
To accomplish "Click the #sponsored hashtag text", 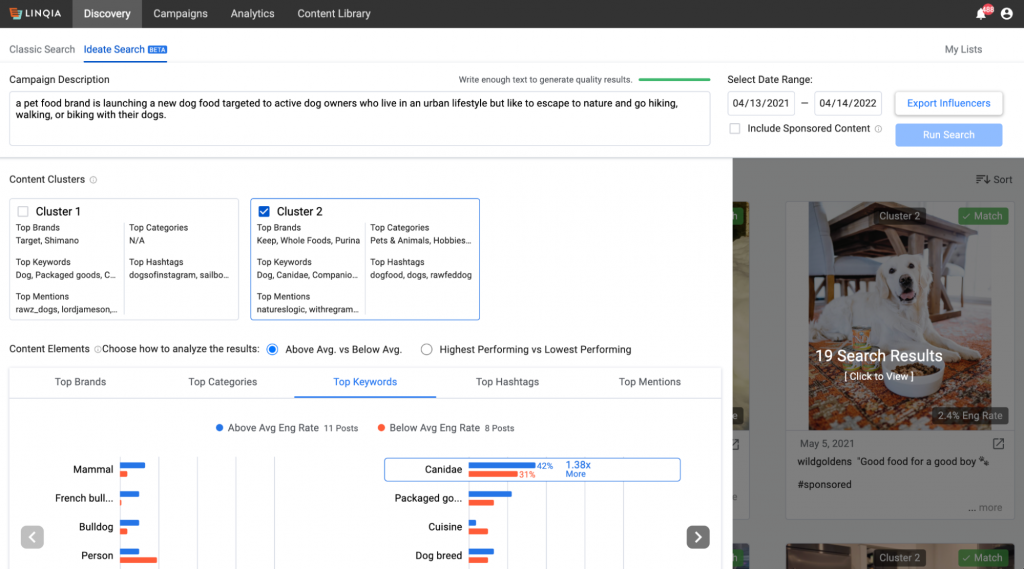I will click(x=824, y=485).
